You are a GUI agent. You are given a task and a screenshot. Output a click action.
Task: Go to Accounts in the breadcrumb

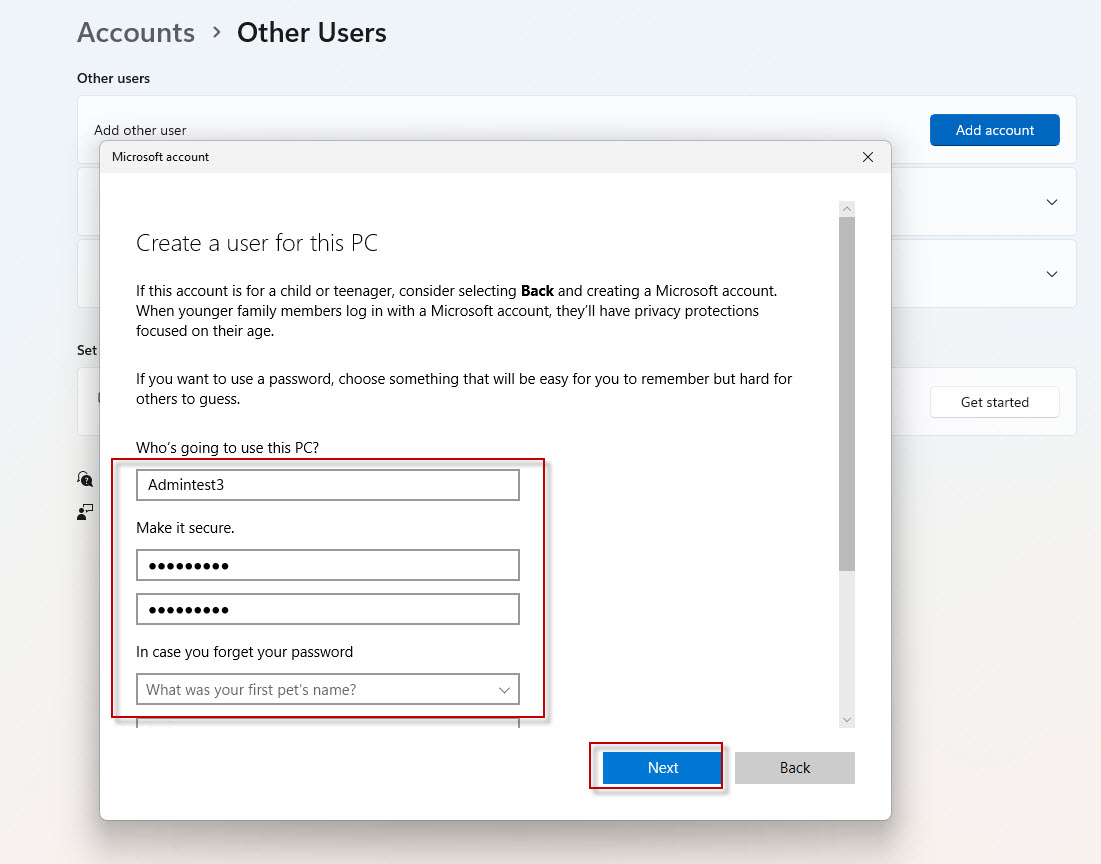(136, 32)
